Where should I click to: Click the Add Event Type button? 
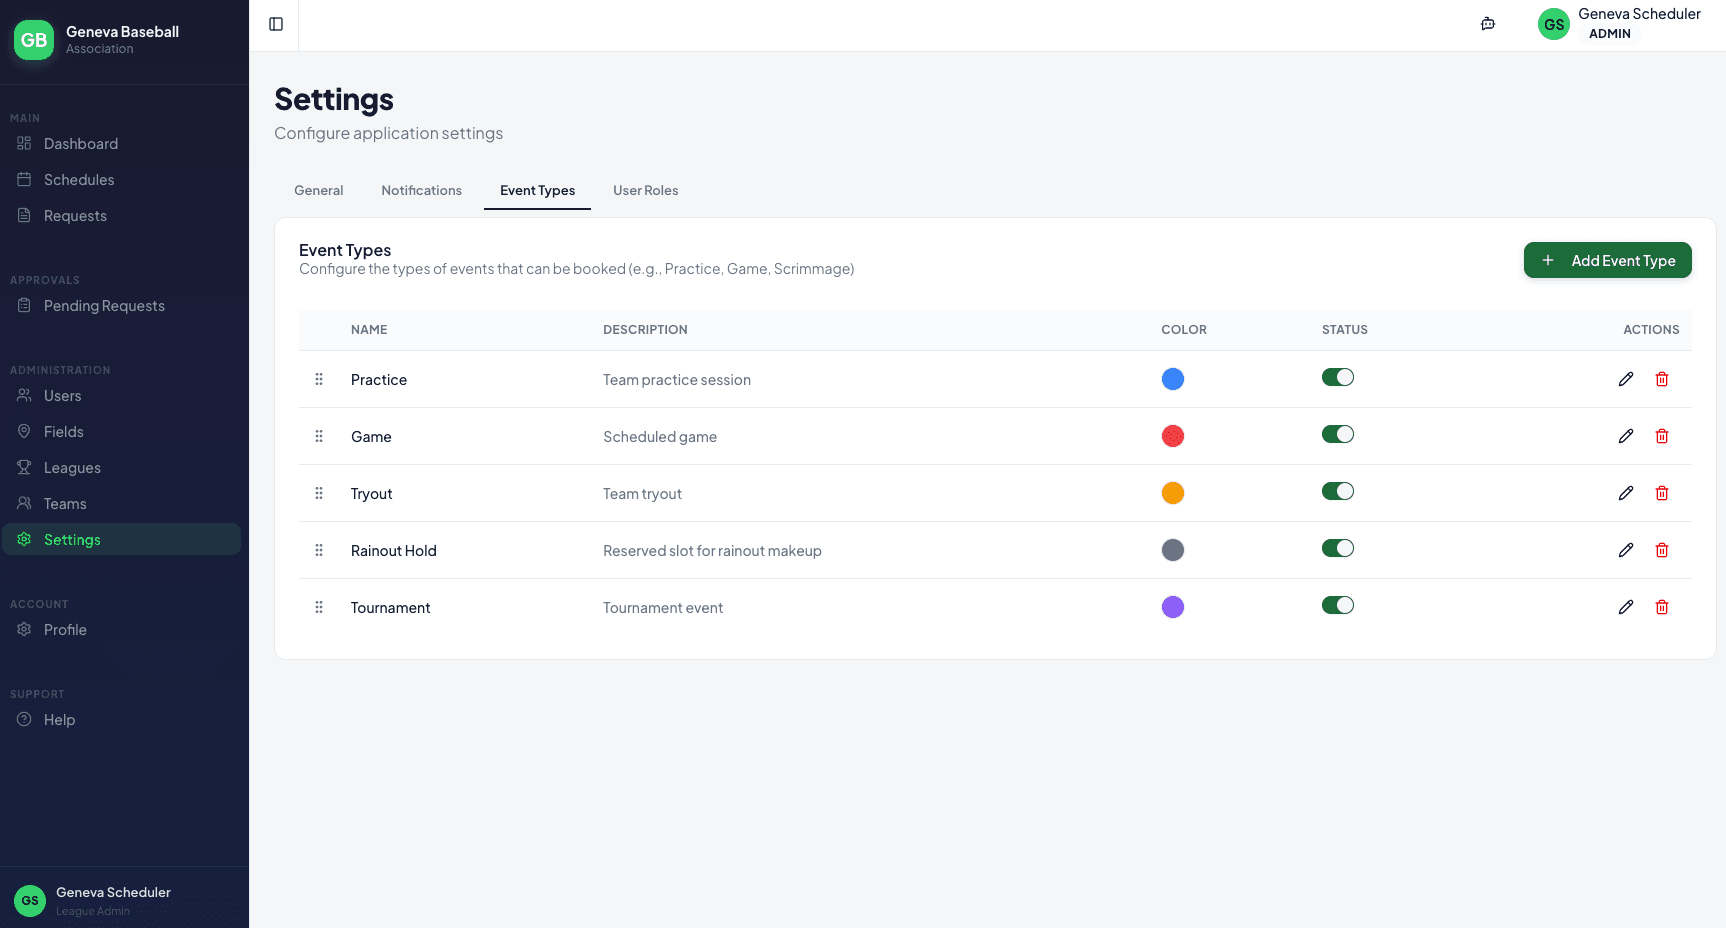tap(1607, 260)
